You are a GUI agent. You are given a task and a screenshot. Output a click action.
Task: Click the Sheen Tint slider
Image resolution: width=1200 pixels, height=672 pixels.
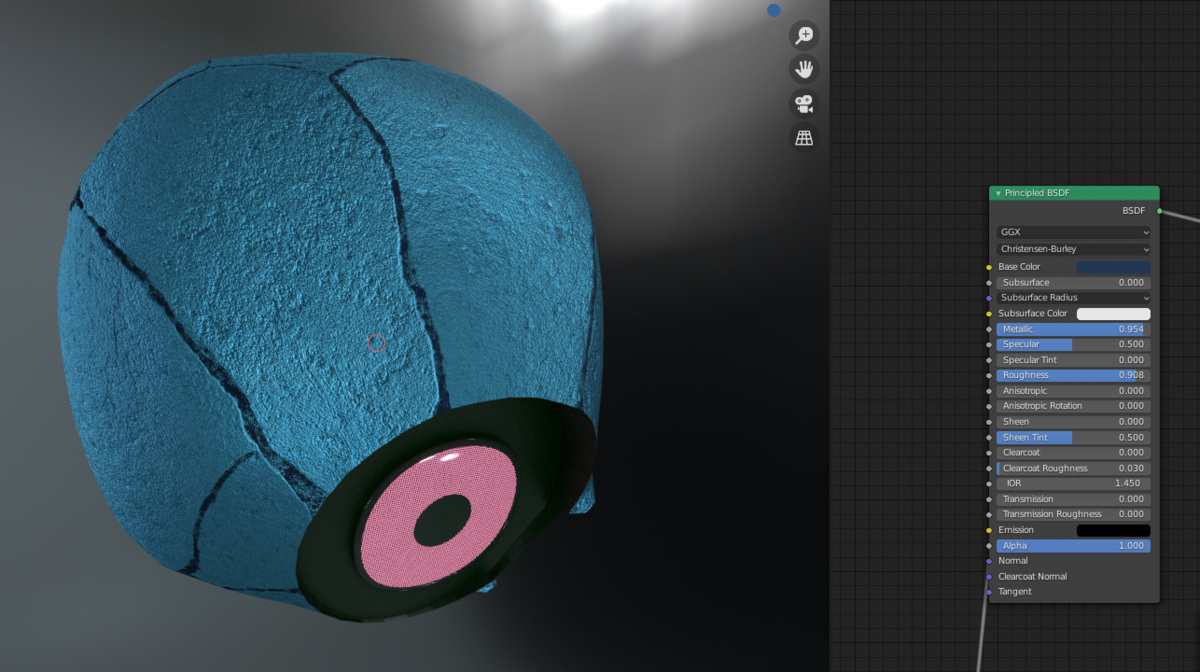(1074, 437)
